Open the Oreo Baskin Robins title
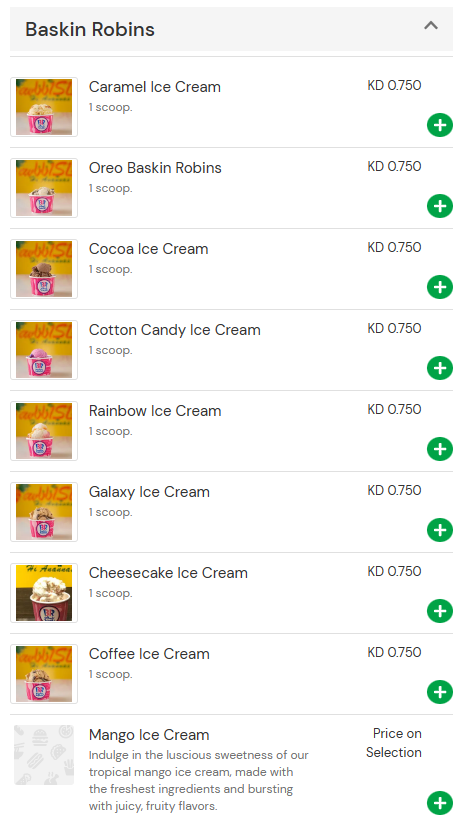Image resolution: width=460 pixels, height=828 pixels. tap(155, 168)
